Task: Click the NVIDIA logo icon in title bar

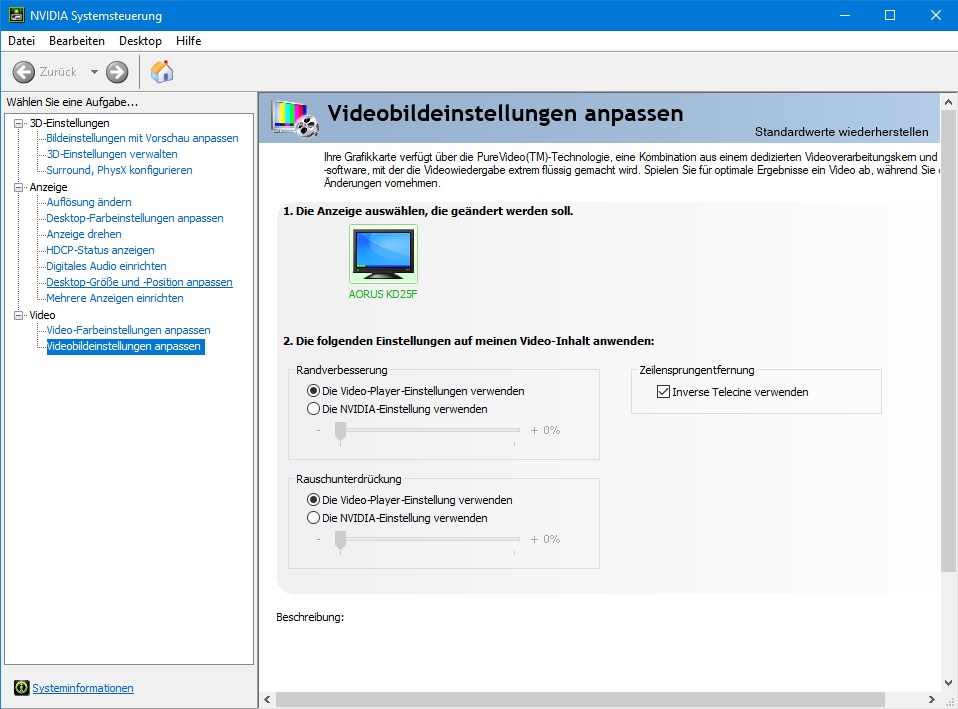Action: (16, 15)
